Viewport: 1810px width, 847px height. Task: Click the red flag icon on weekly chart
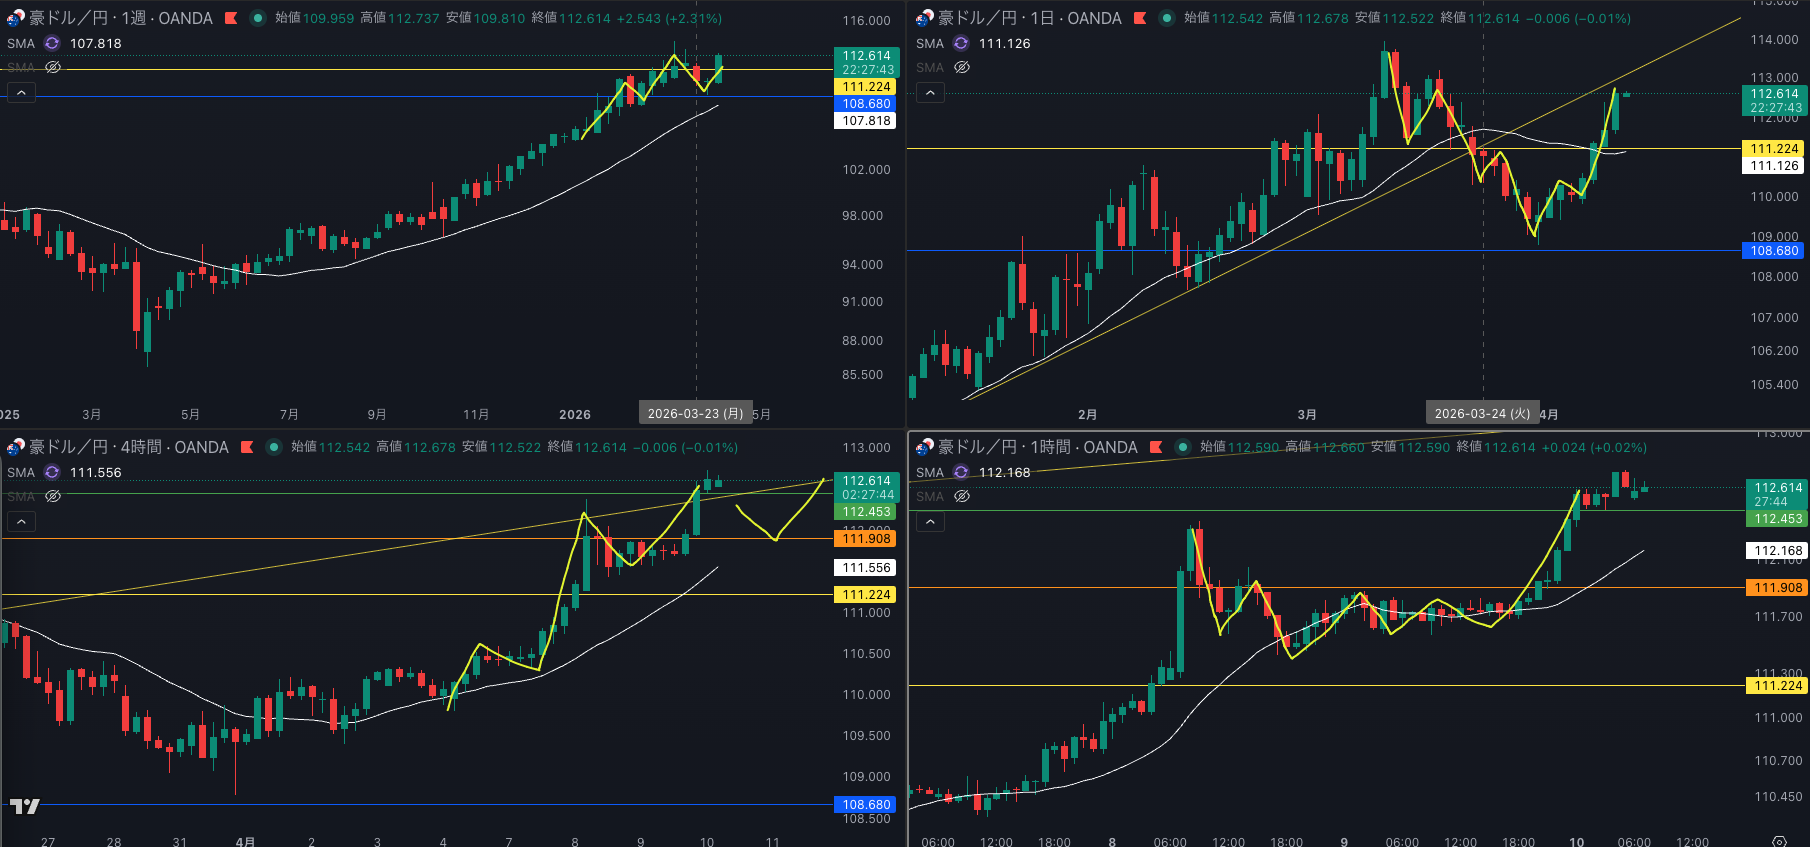tap(231, 18)
